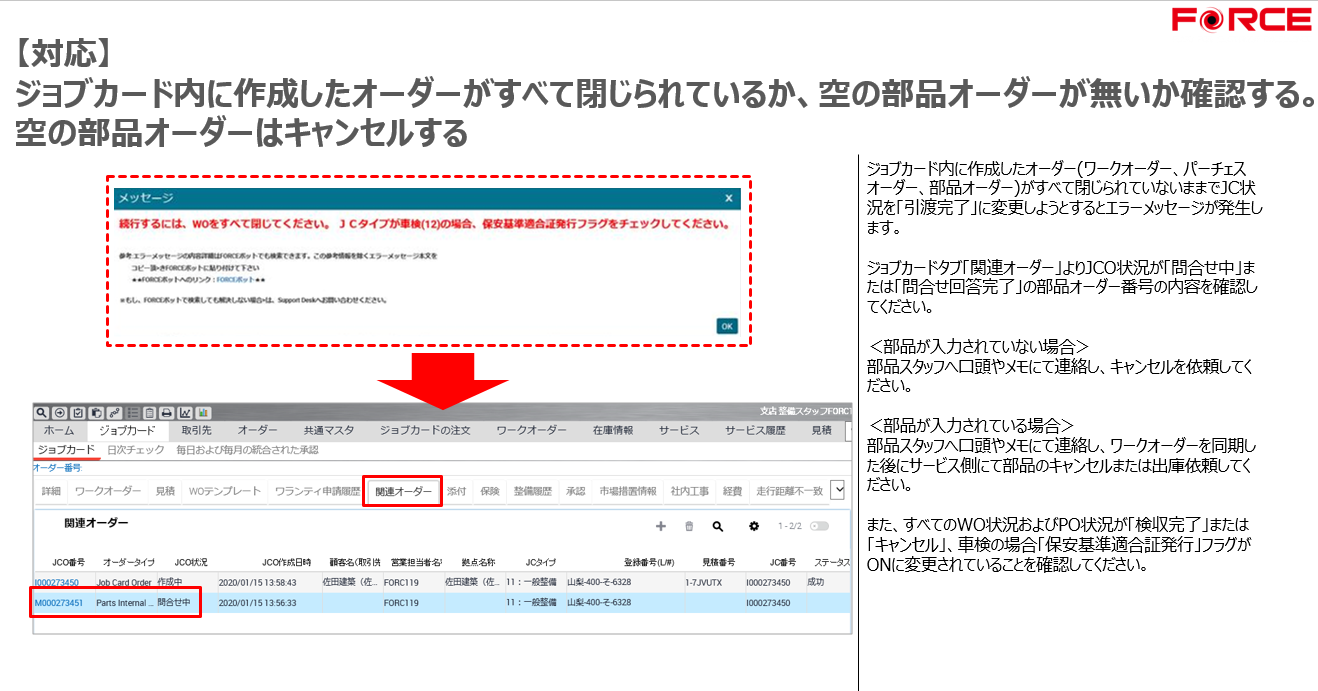1318x691 pixels.
Task: Add a related order with plus icon
Action: (x=660, y=526)
